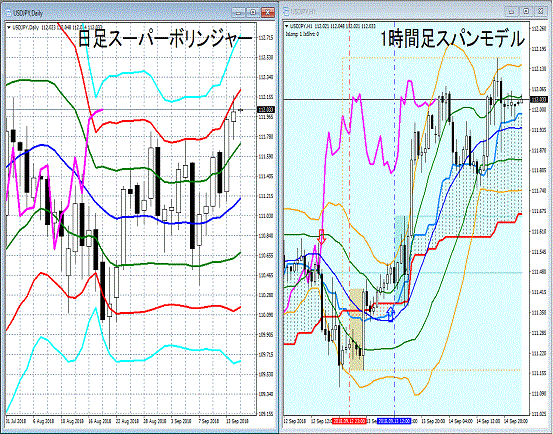
Task: Close the USDJPY,H1 chart window
Action: pyautogui.click(x=541, y=12)
